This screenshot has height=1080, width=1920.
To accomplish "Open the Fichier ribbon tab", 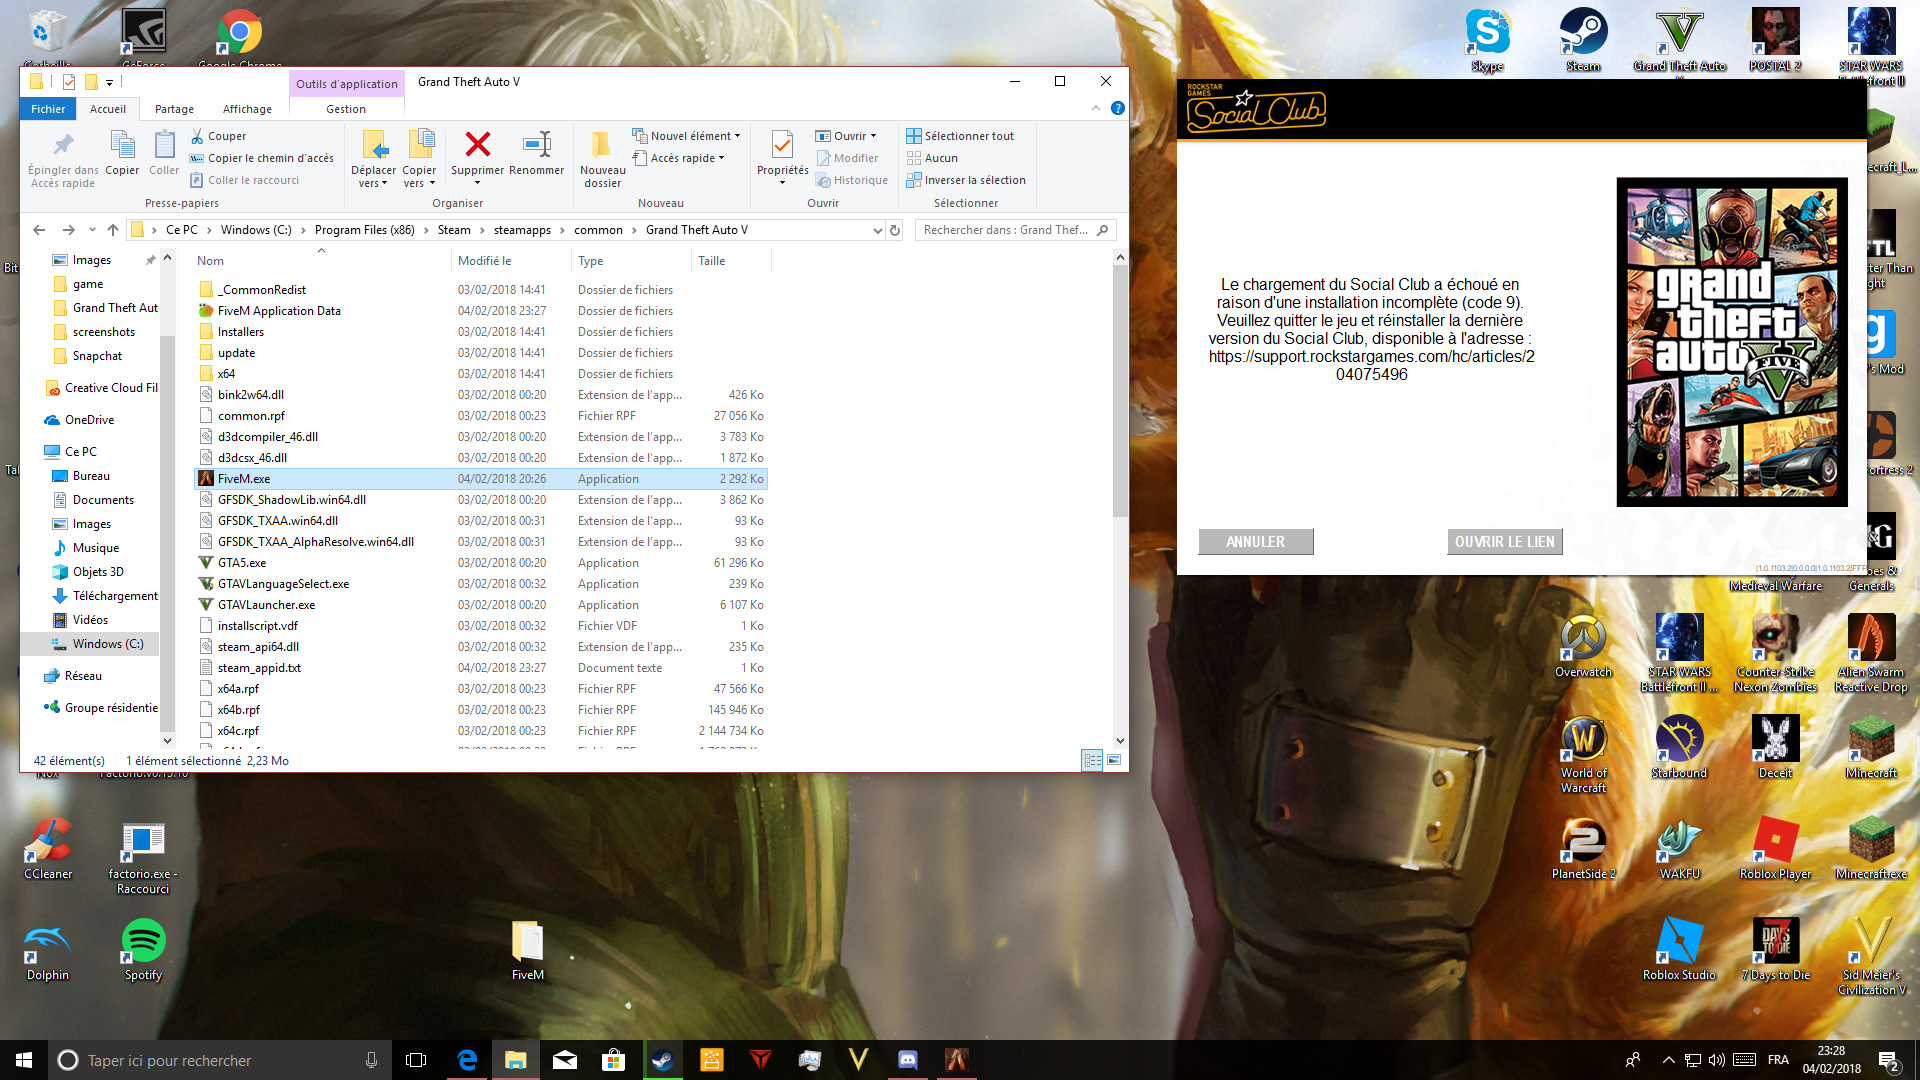I will [x=48, y=109].
